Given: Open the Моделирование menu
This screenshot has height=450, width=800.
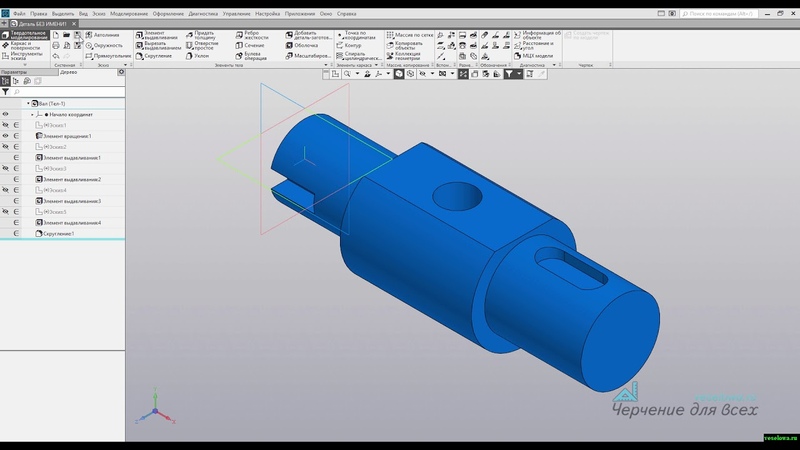Looking at the screenshot, I should (129, 14).
